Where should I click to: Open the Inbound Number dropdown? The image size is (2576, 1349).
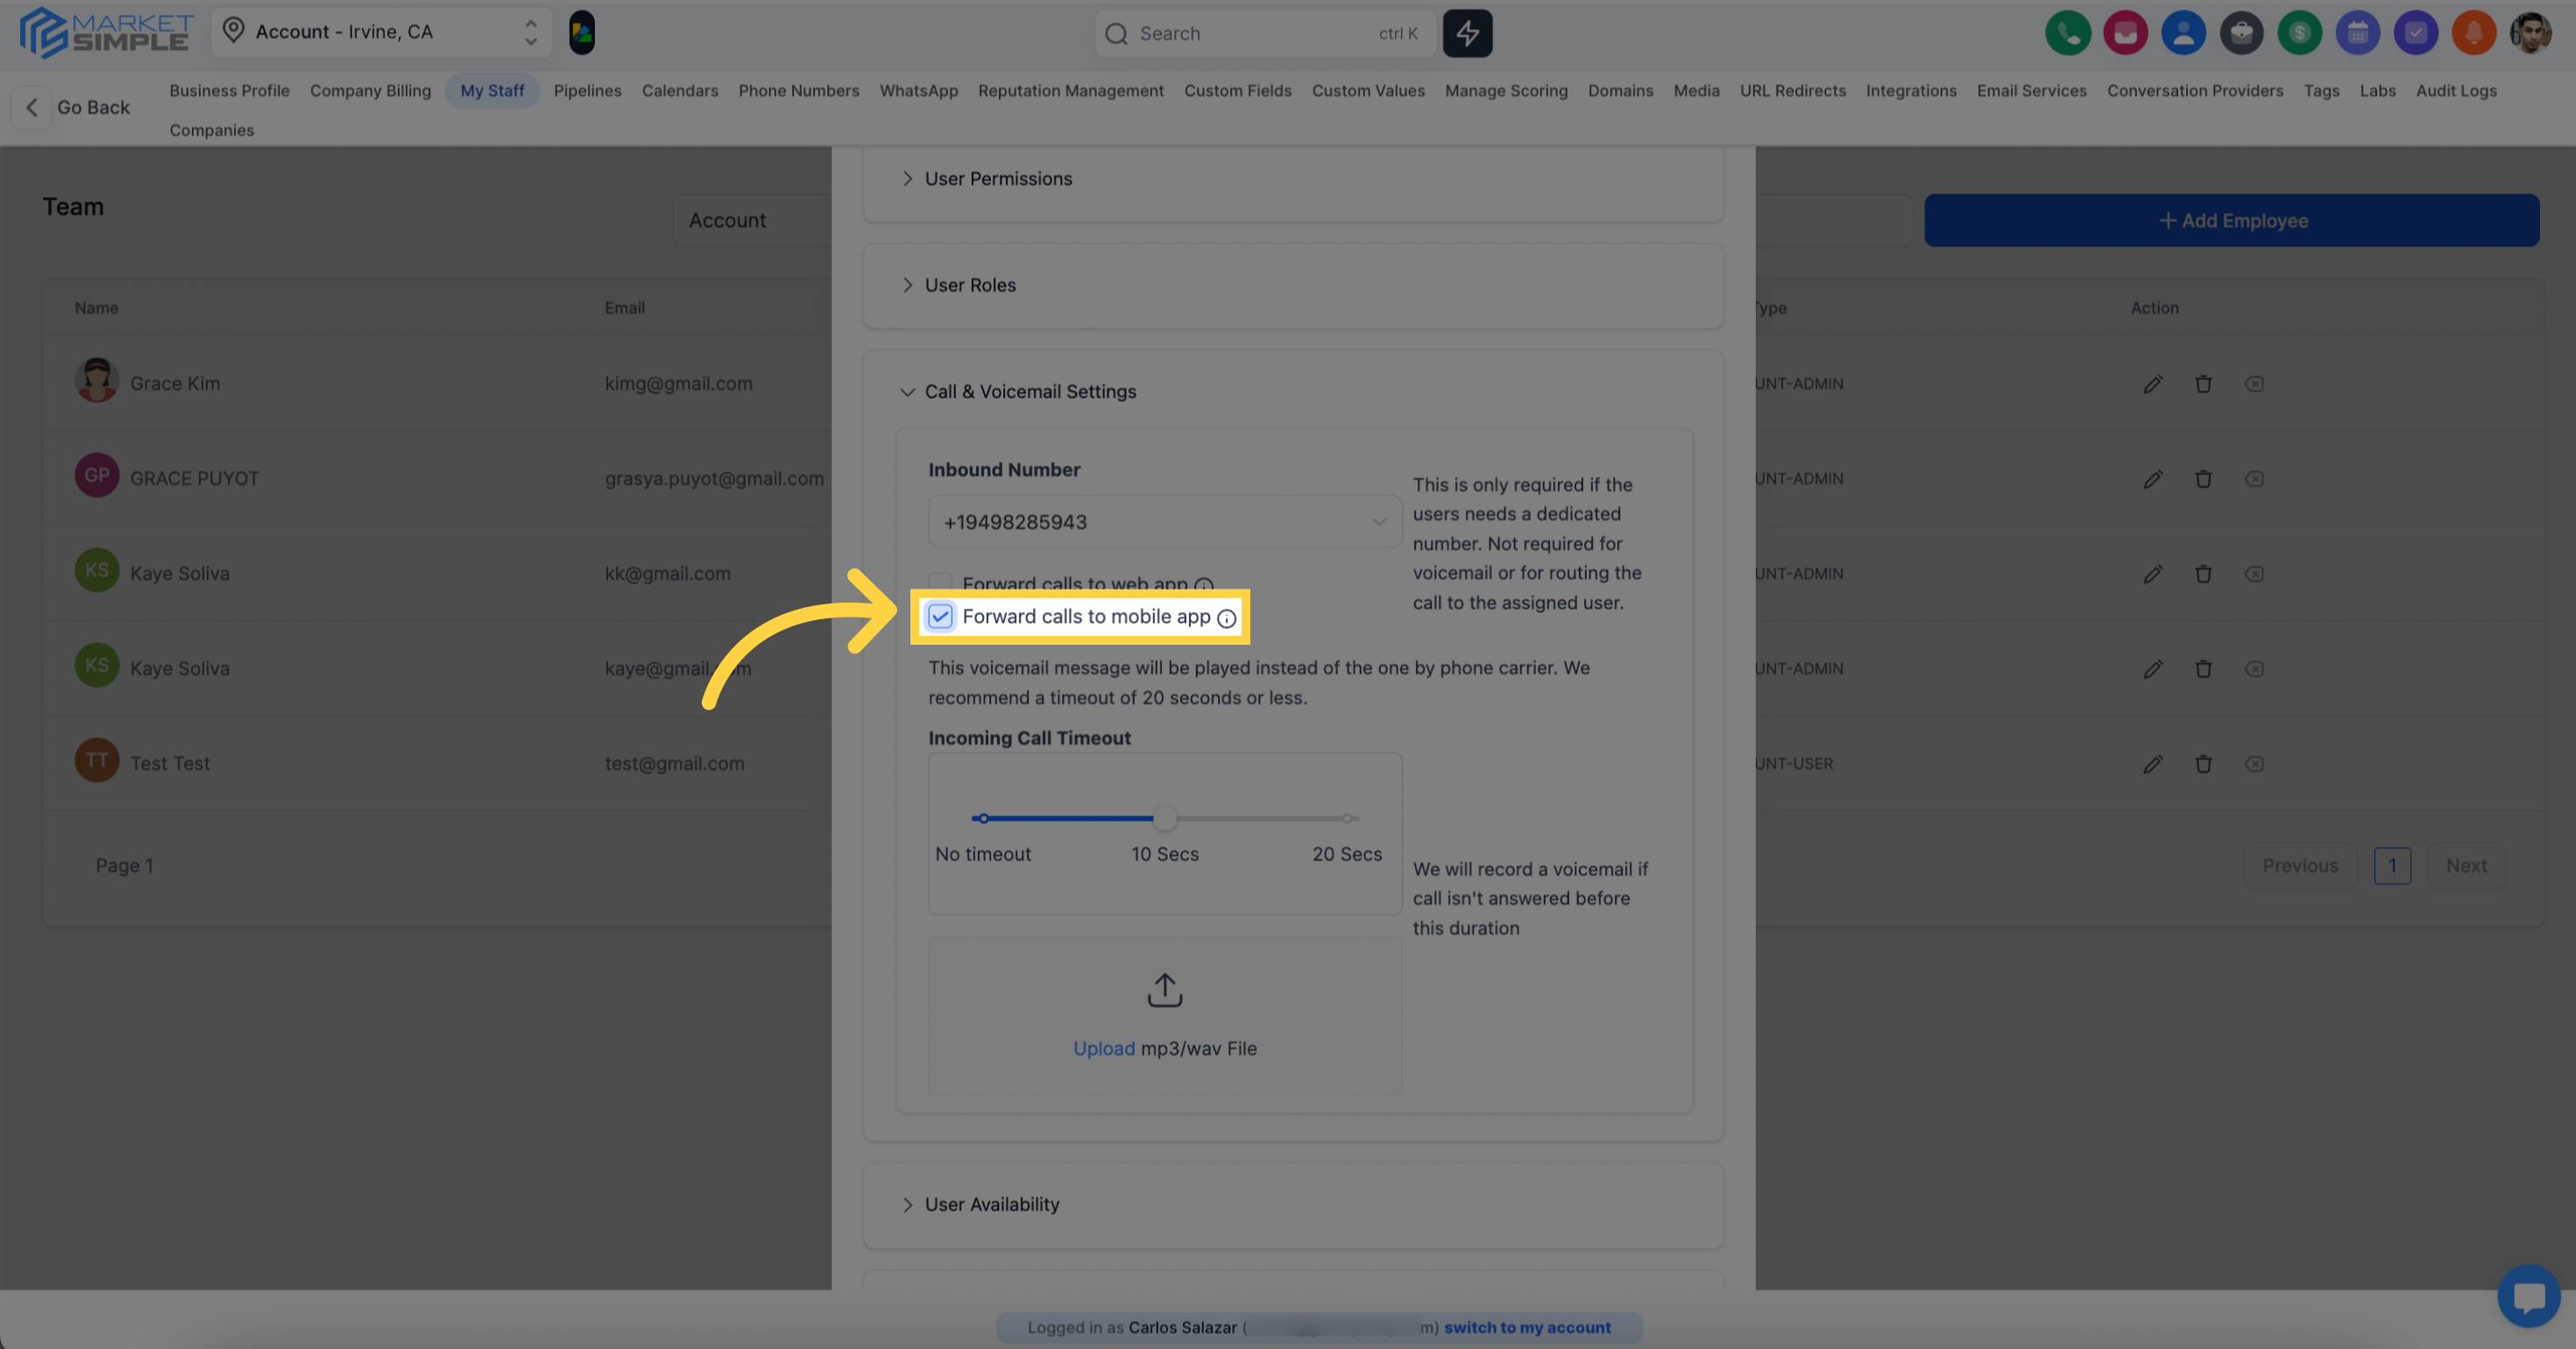click(x=1164, y=522)
